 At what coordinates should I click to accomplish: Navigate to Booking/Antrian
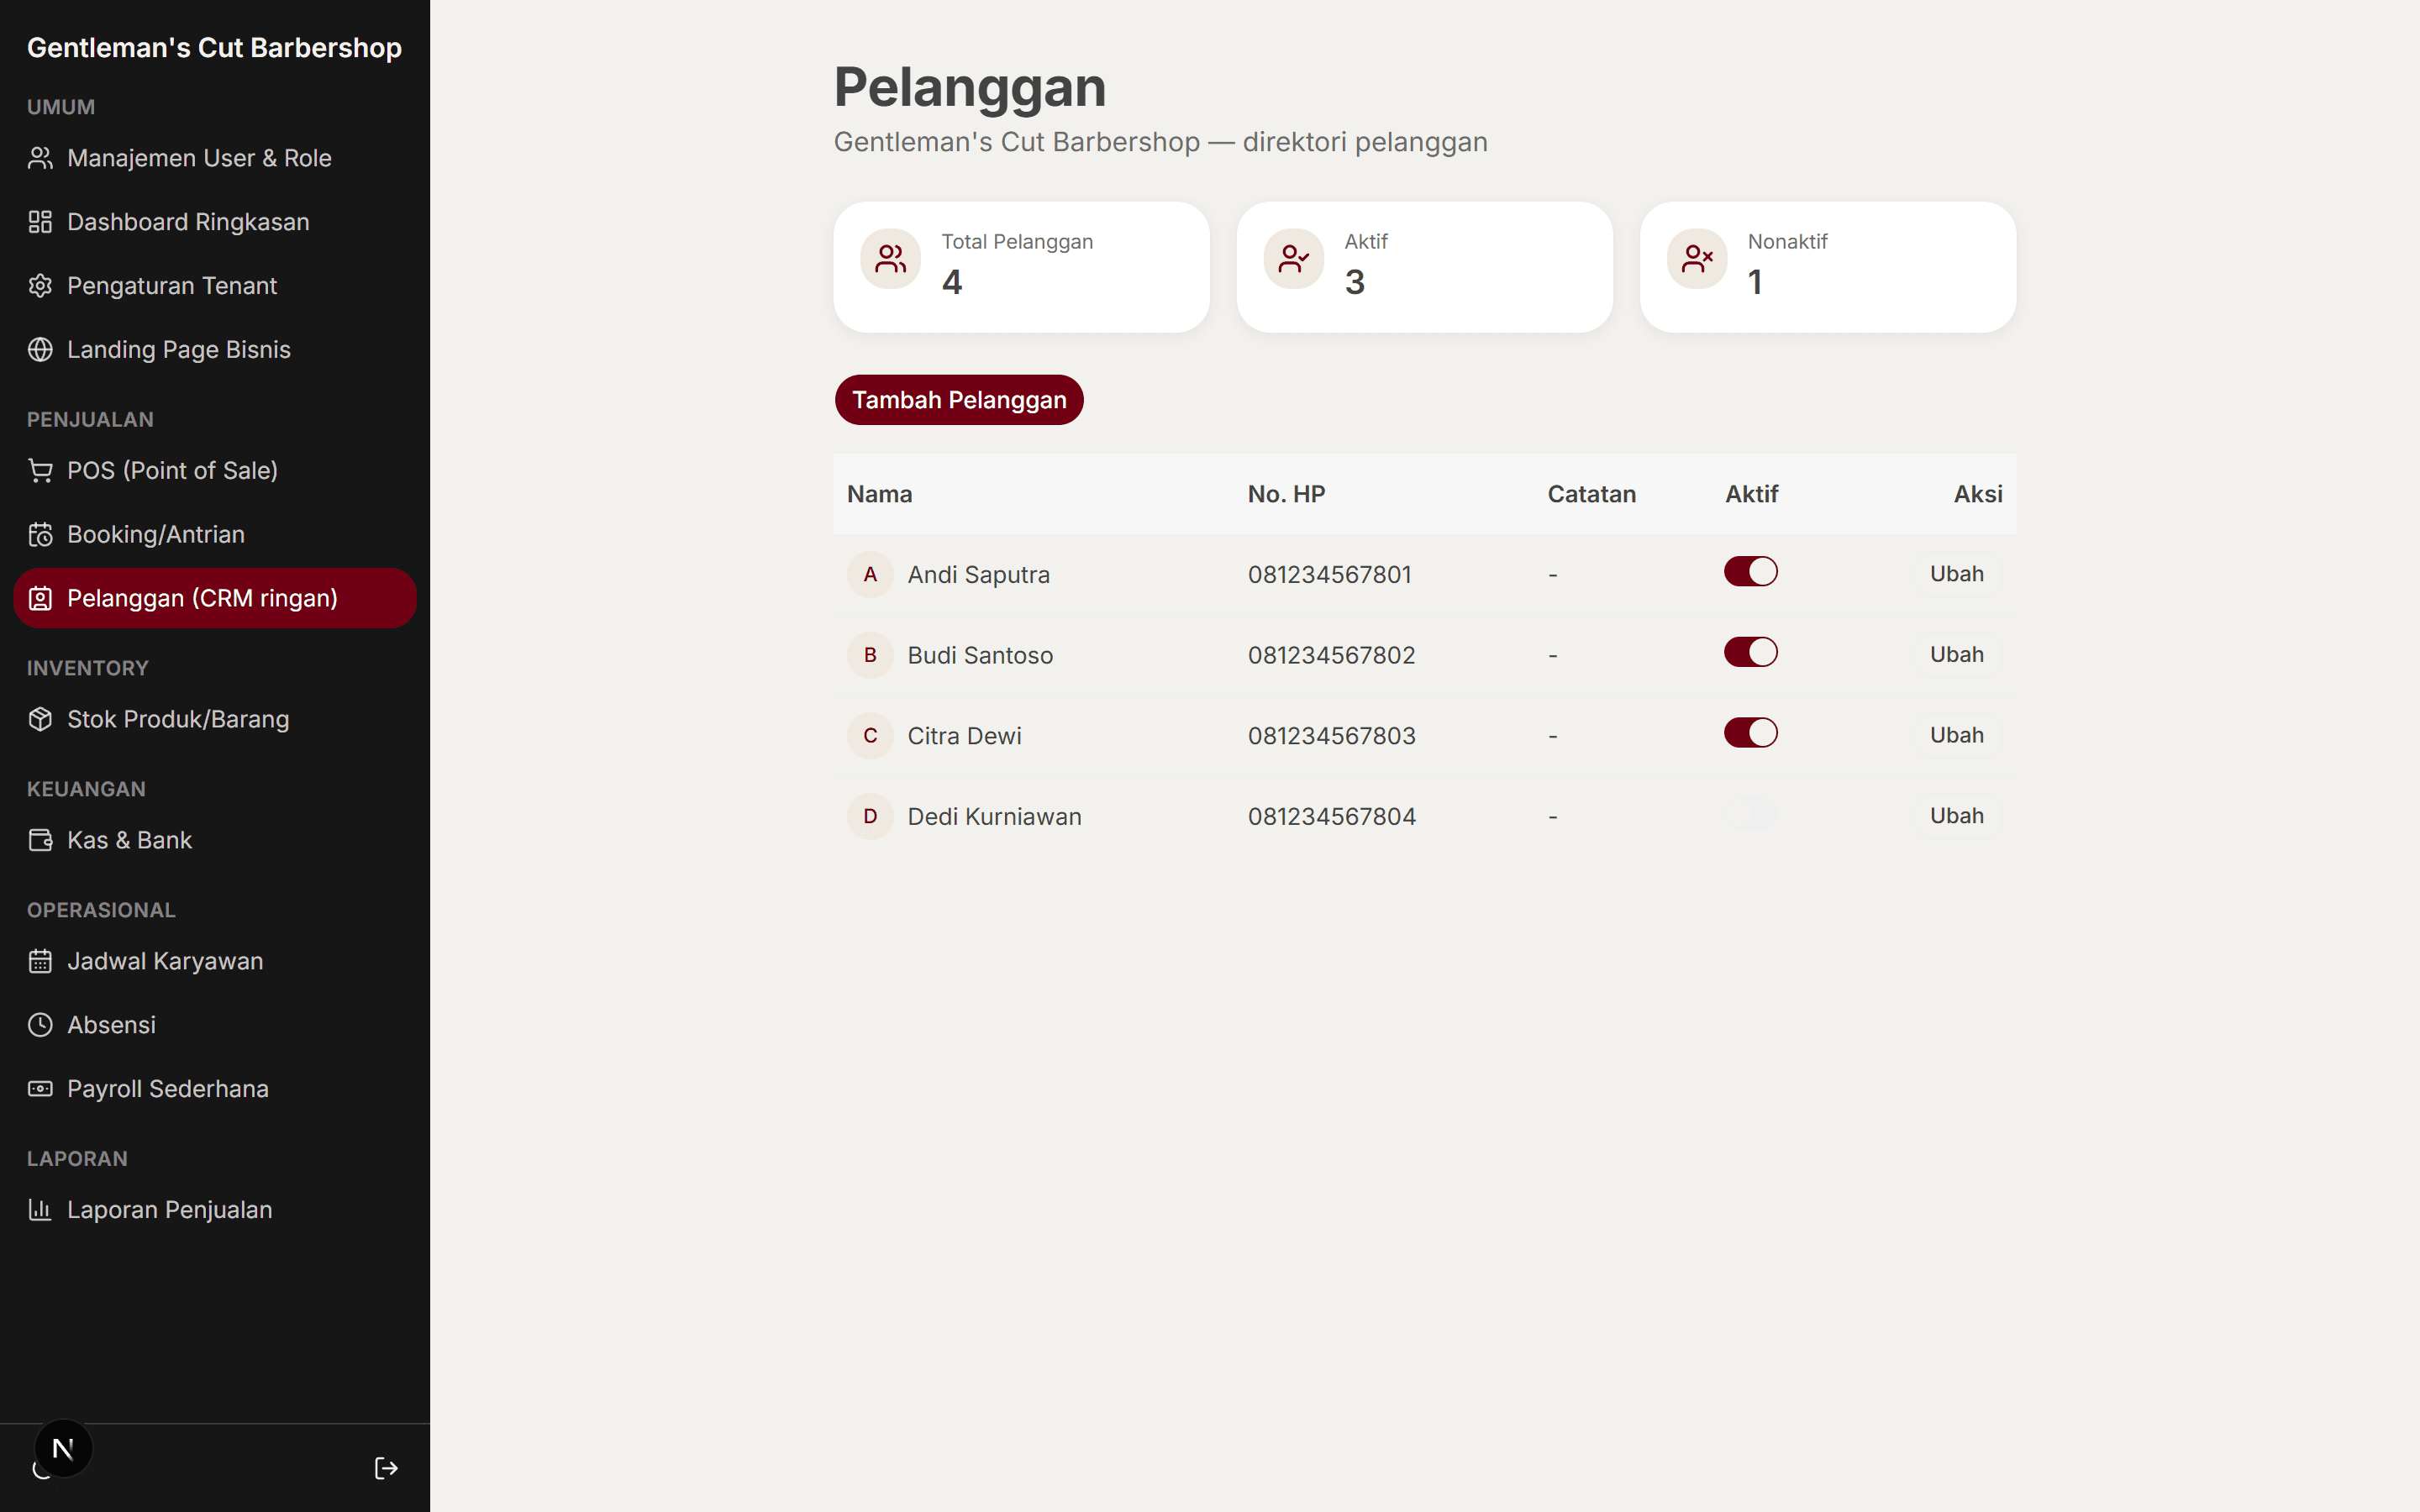pyautogui.click(x=215, y=535)
